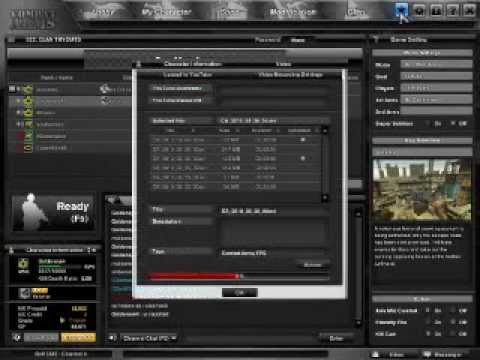Switch to the Video tab
480x360 pixels.
coord(283,64)
